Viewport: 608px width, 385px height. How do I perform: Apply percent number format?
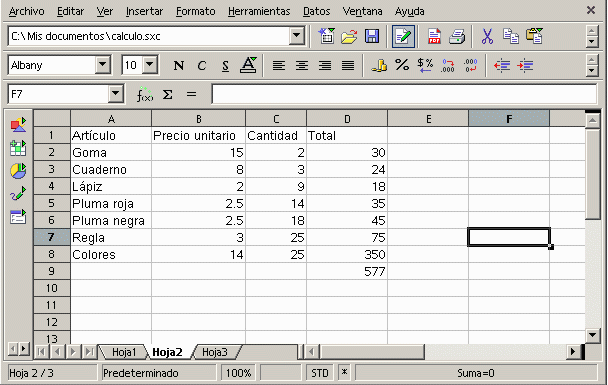(x=402, y=65)
